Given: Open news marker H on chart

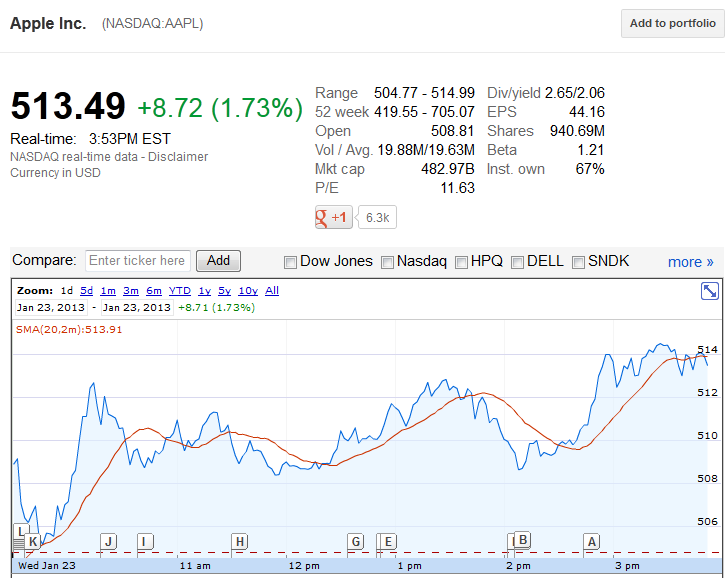Looking at the screenshot, I should 240,541.
